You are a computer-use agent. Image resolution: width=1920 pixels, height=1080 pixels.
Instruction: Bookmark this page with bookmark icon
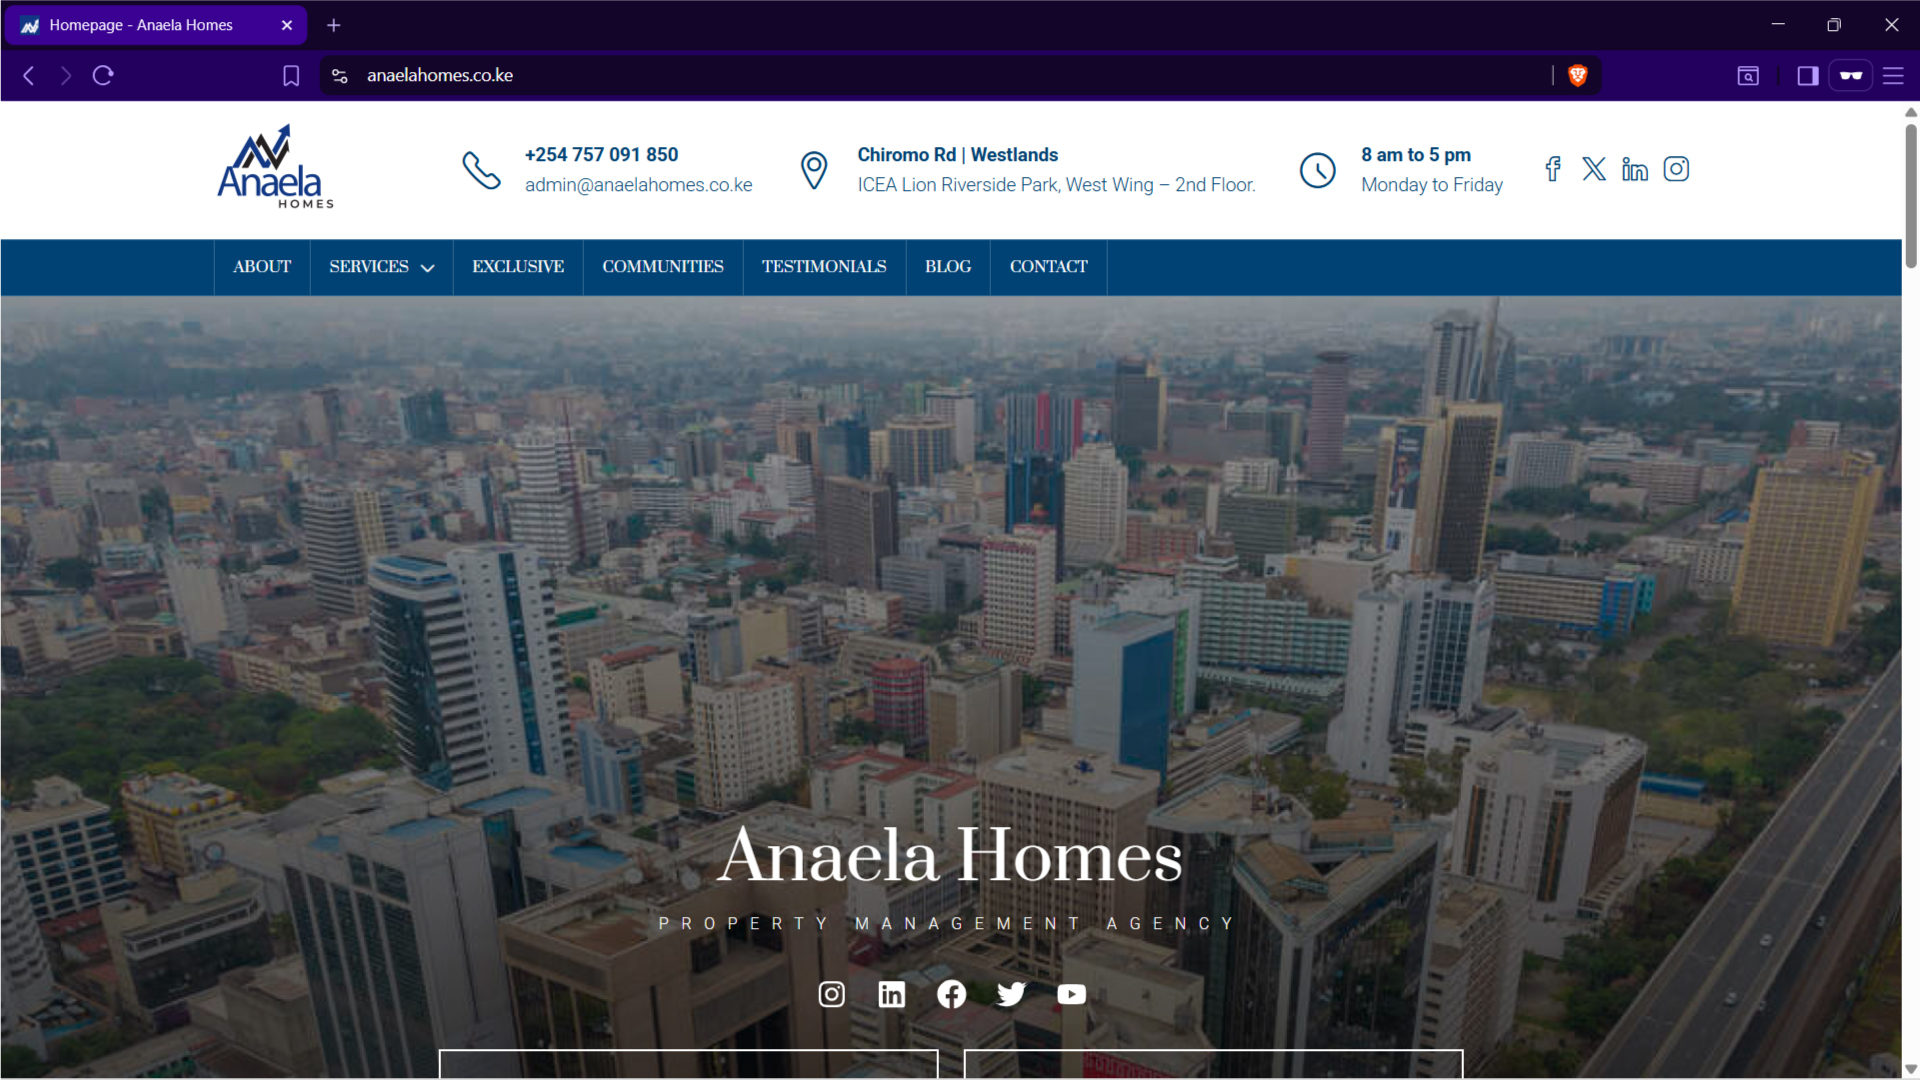[x=291, y=76]
